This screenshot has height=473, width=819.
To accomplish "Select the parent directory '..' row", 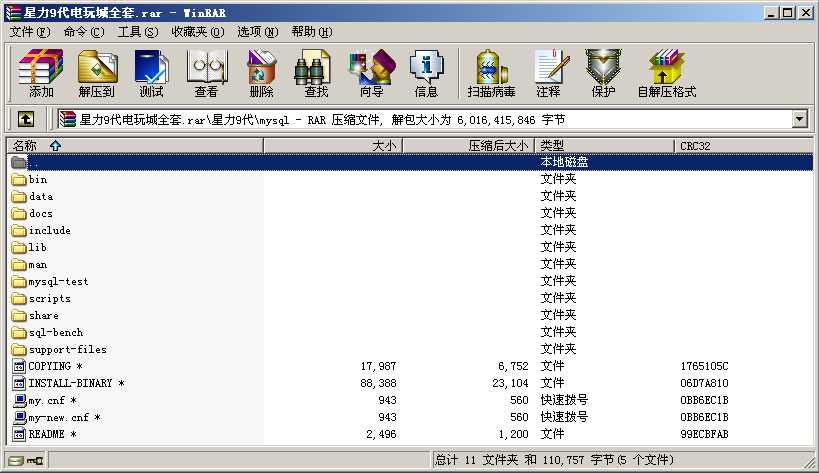I will (x=411, y=162).
